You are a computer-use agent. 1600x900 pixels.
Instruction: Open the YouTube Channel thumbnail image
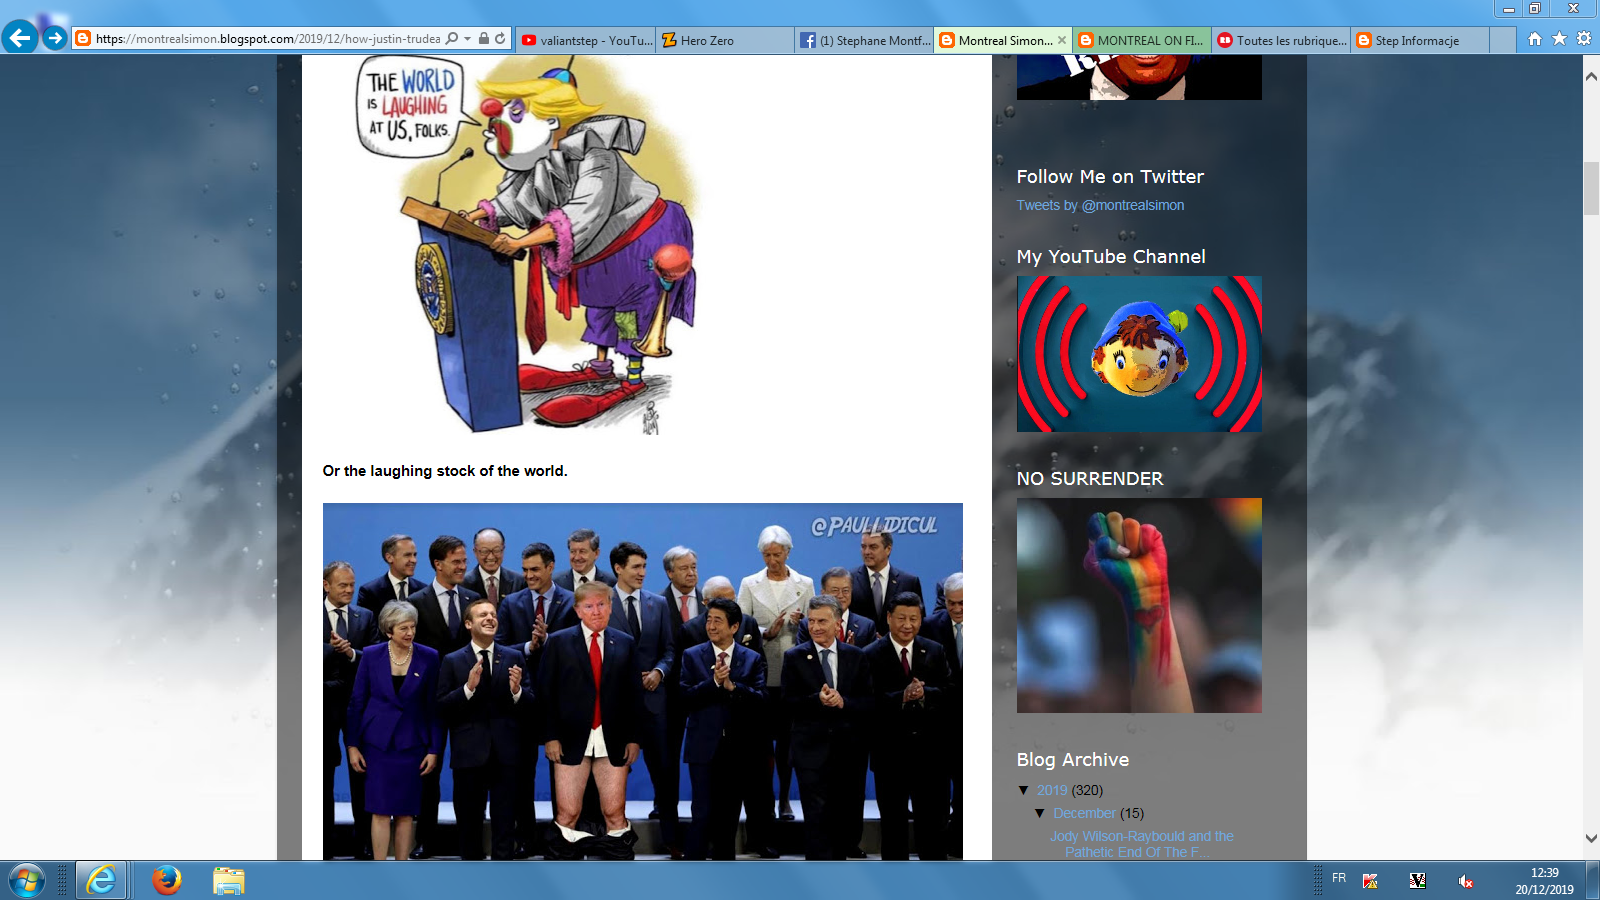1139,354
